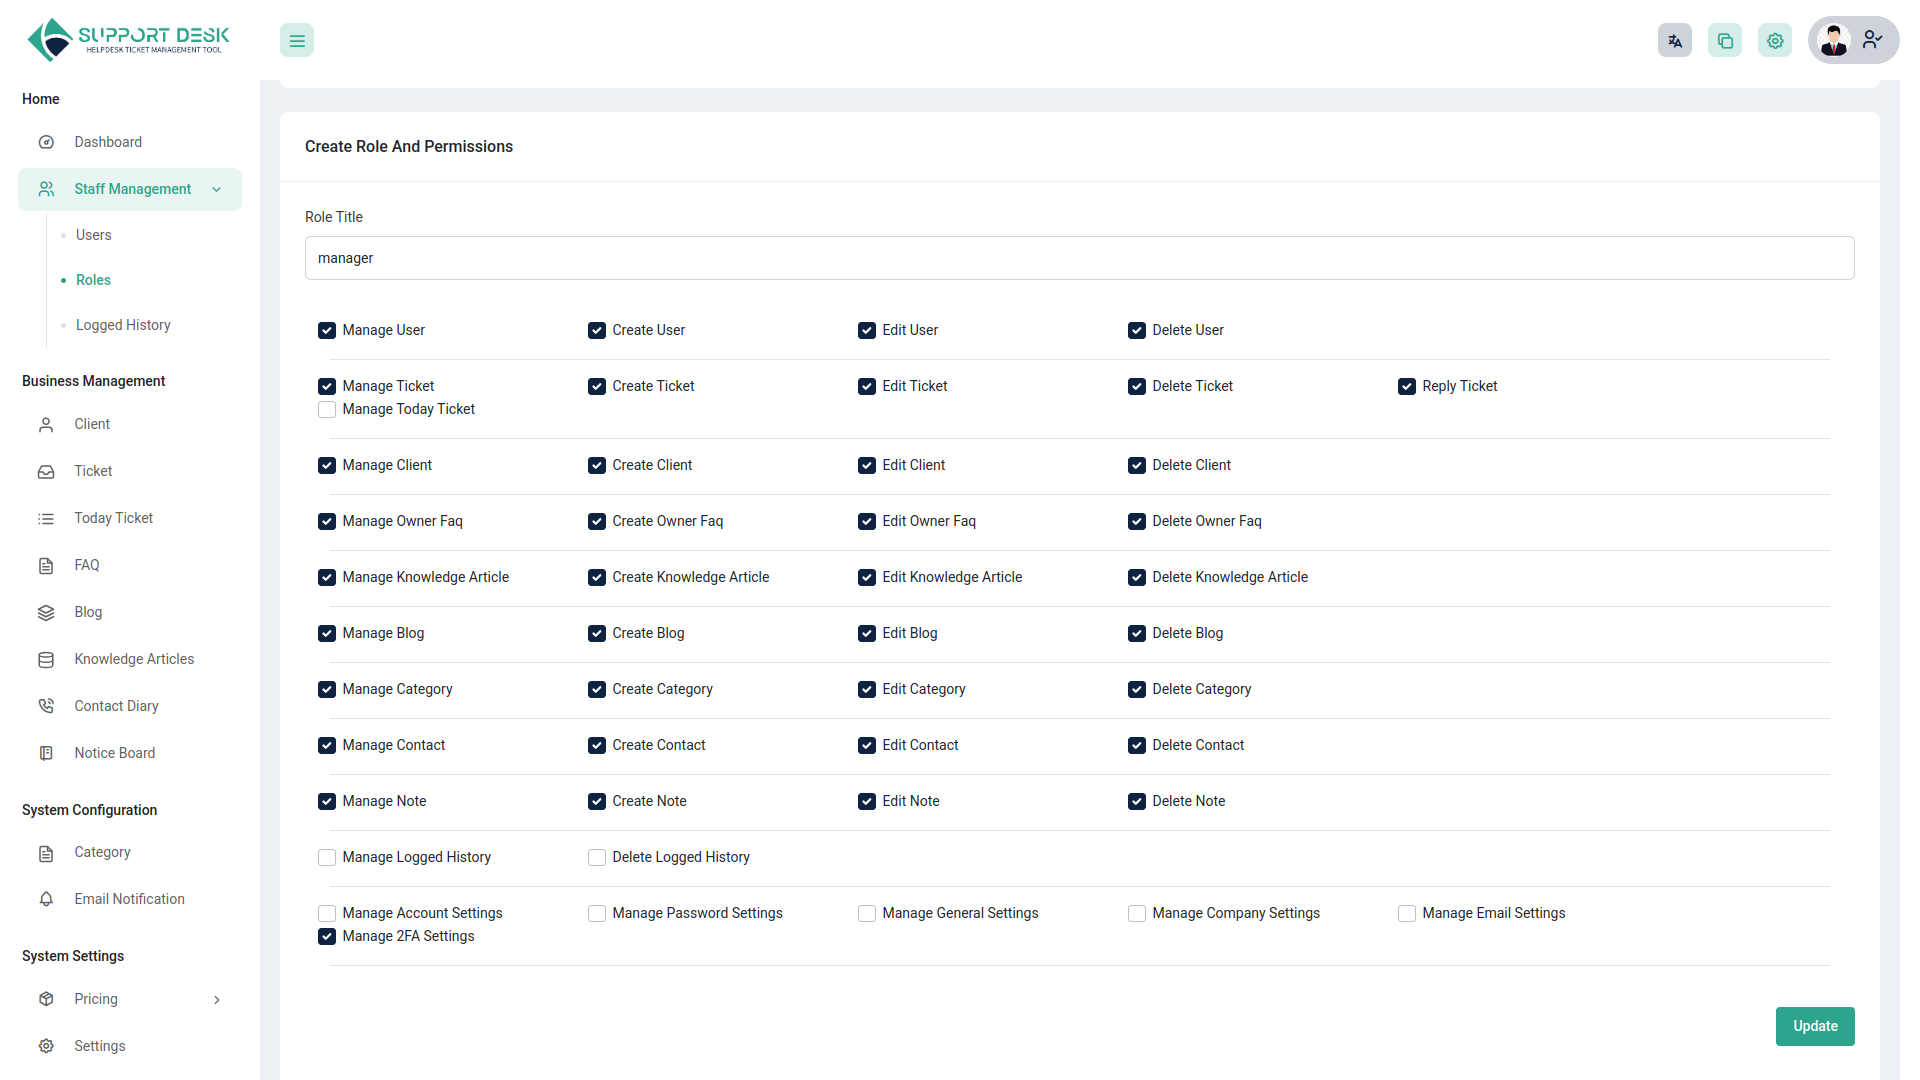Click the user avatar in the top right
1920x1080 pixels.
coord(1834,40)
